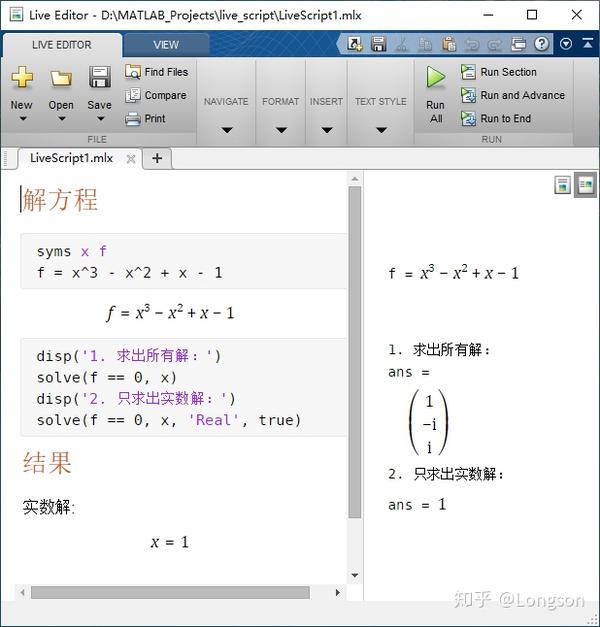The height and width of the screenshot is (627, 600).
Task: Click the Switch Windows icon
Action: (x=518, y=44)
